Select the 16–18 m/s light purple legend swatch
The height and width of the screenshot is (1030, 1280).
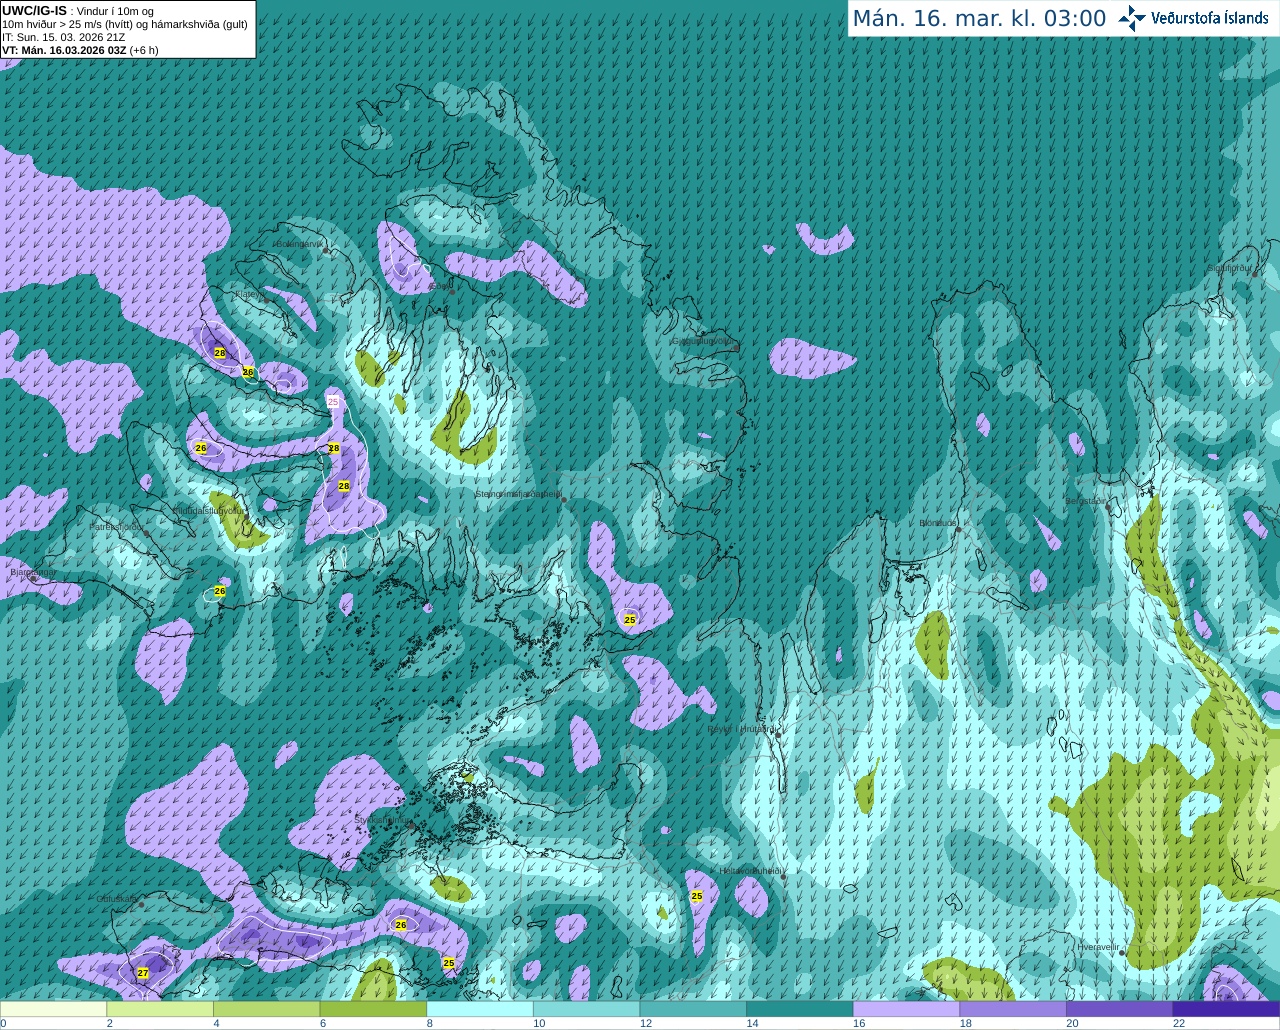(x=906, y=1009)
